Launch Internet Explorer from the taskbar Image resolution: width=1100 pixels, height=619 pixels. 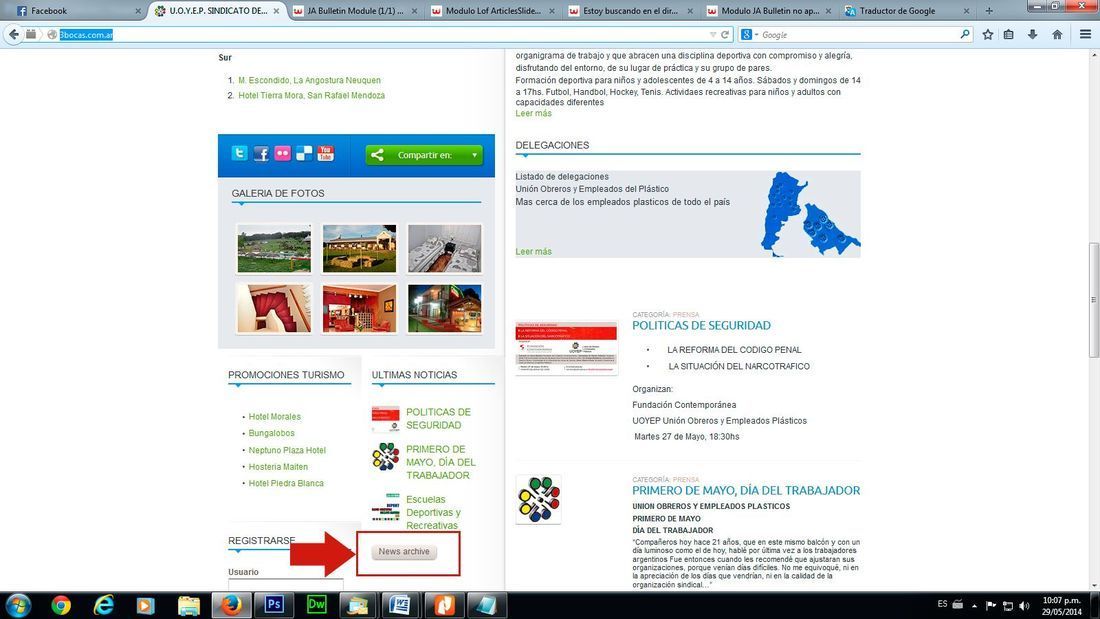click(104, 605)
